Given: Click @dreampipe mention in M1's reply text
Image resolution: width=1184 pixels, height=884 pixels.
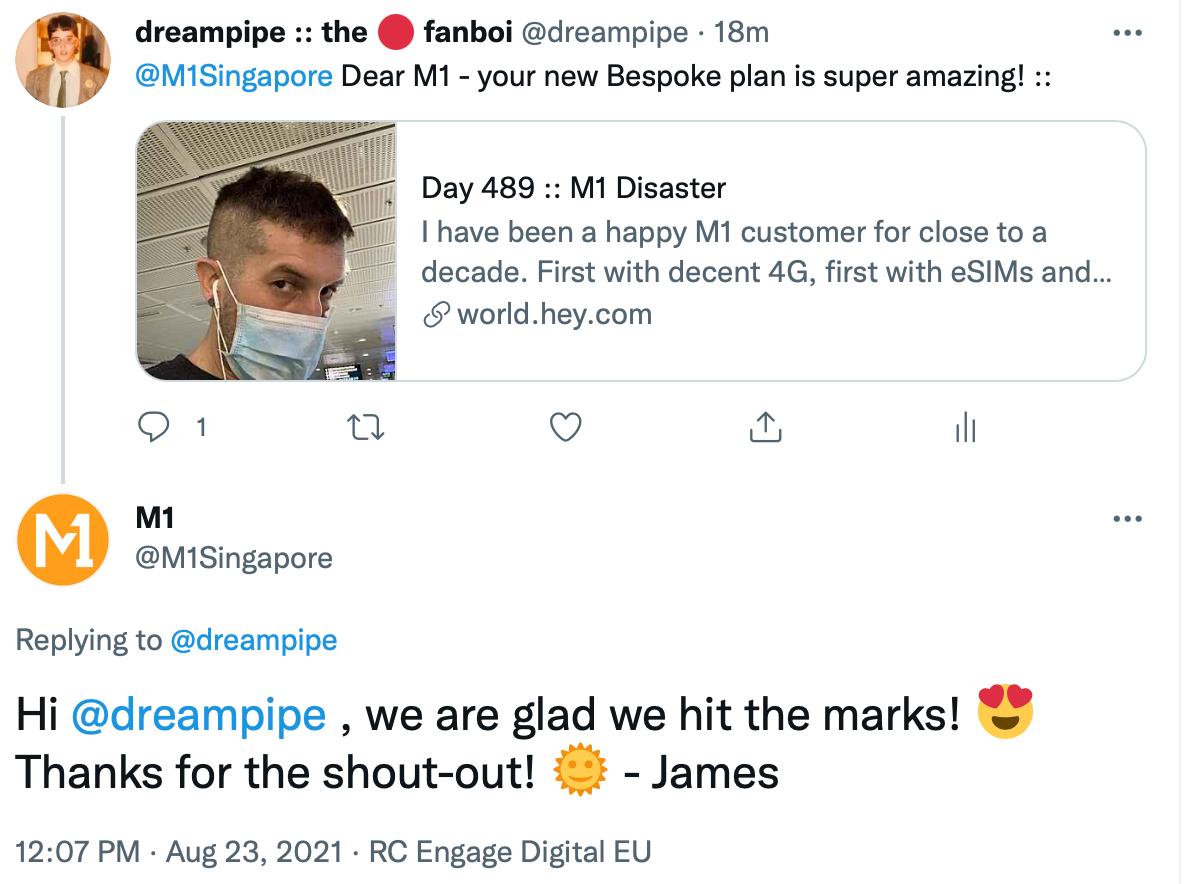Looking at the screenshot, I should tap(199, 715).
